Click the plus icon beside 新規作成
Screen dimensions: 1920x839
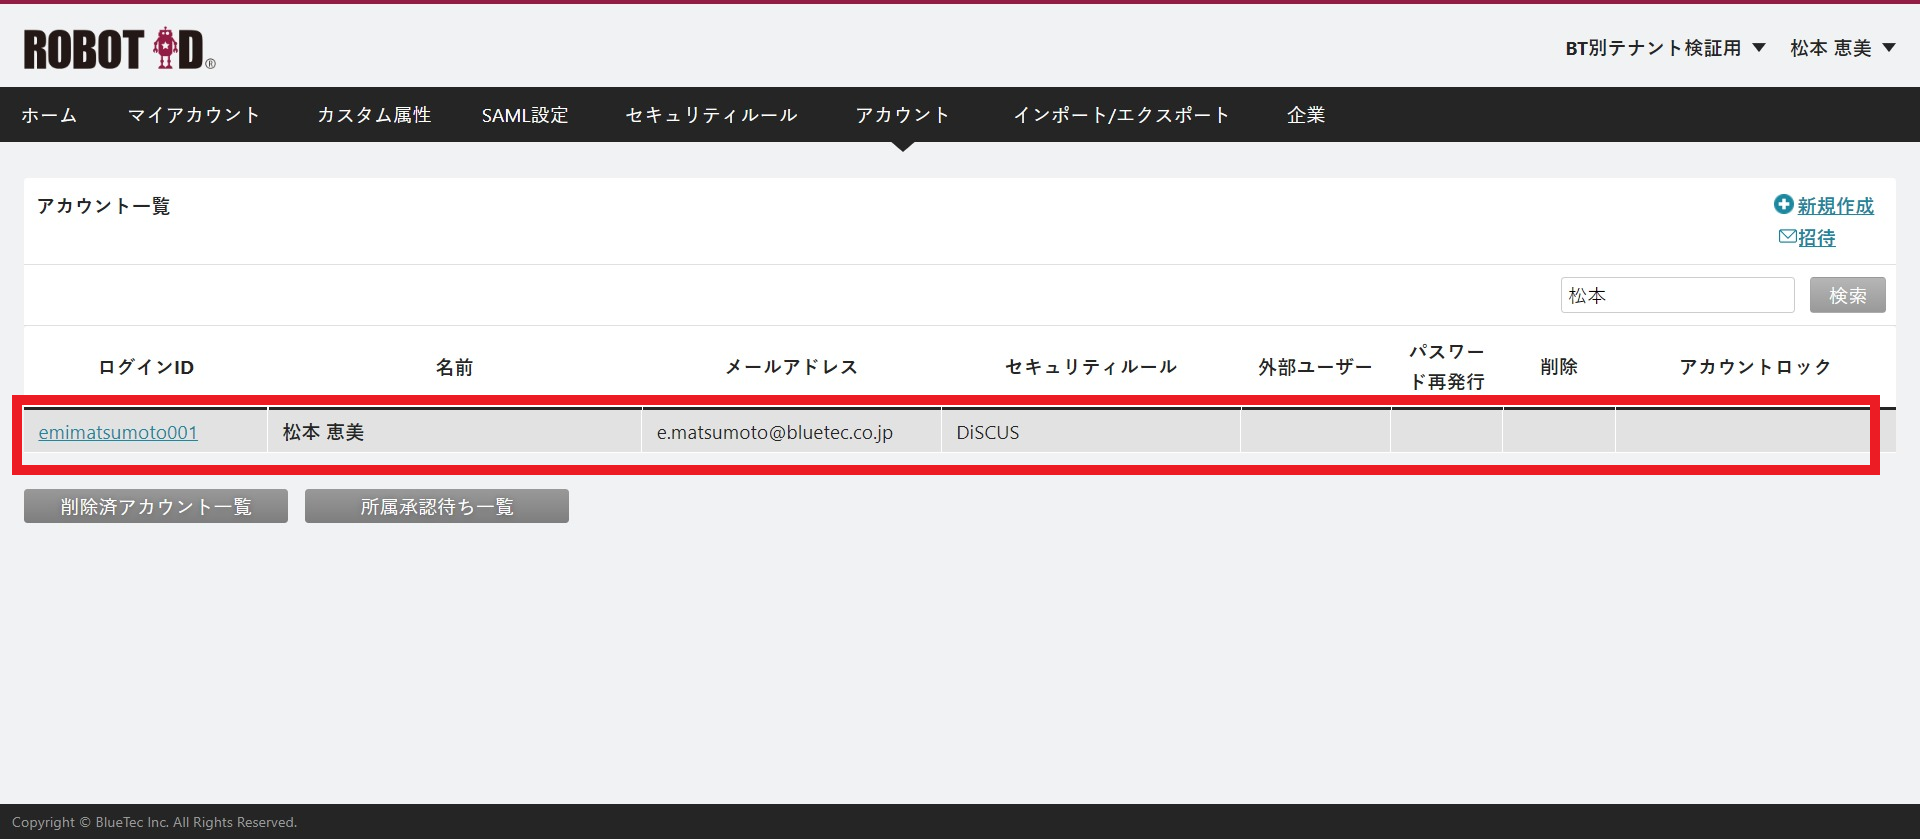coord(1783,205)
